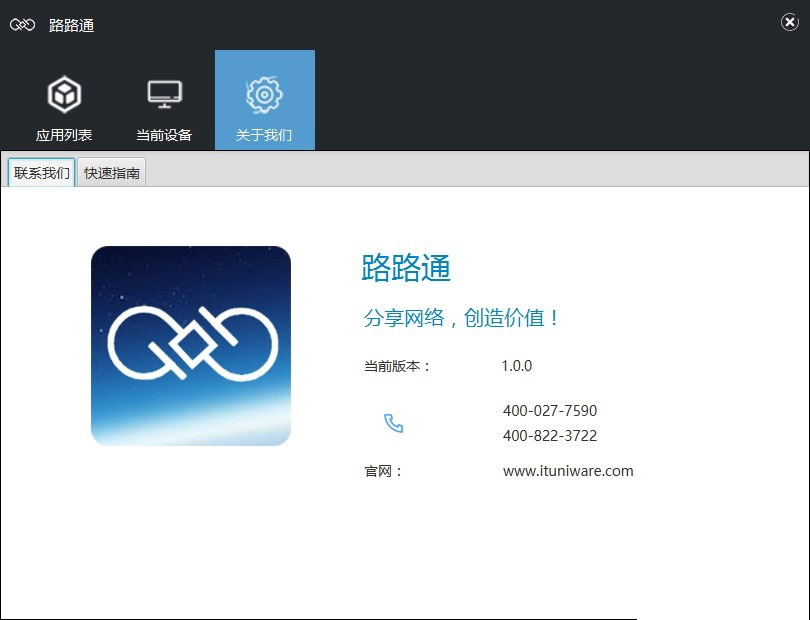810x620 pixels.
Task: Click the second hotline number 400-822-3722
Action: coord(549,436)
